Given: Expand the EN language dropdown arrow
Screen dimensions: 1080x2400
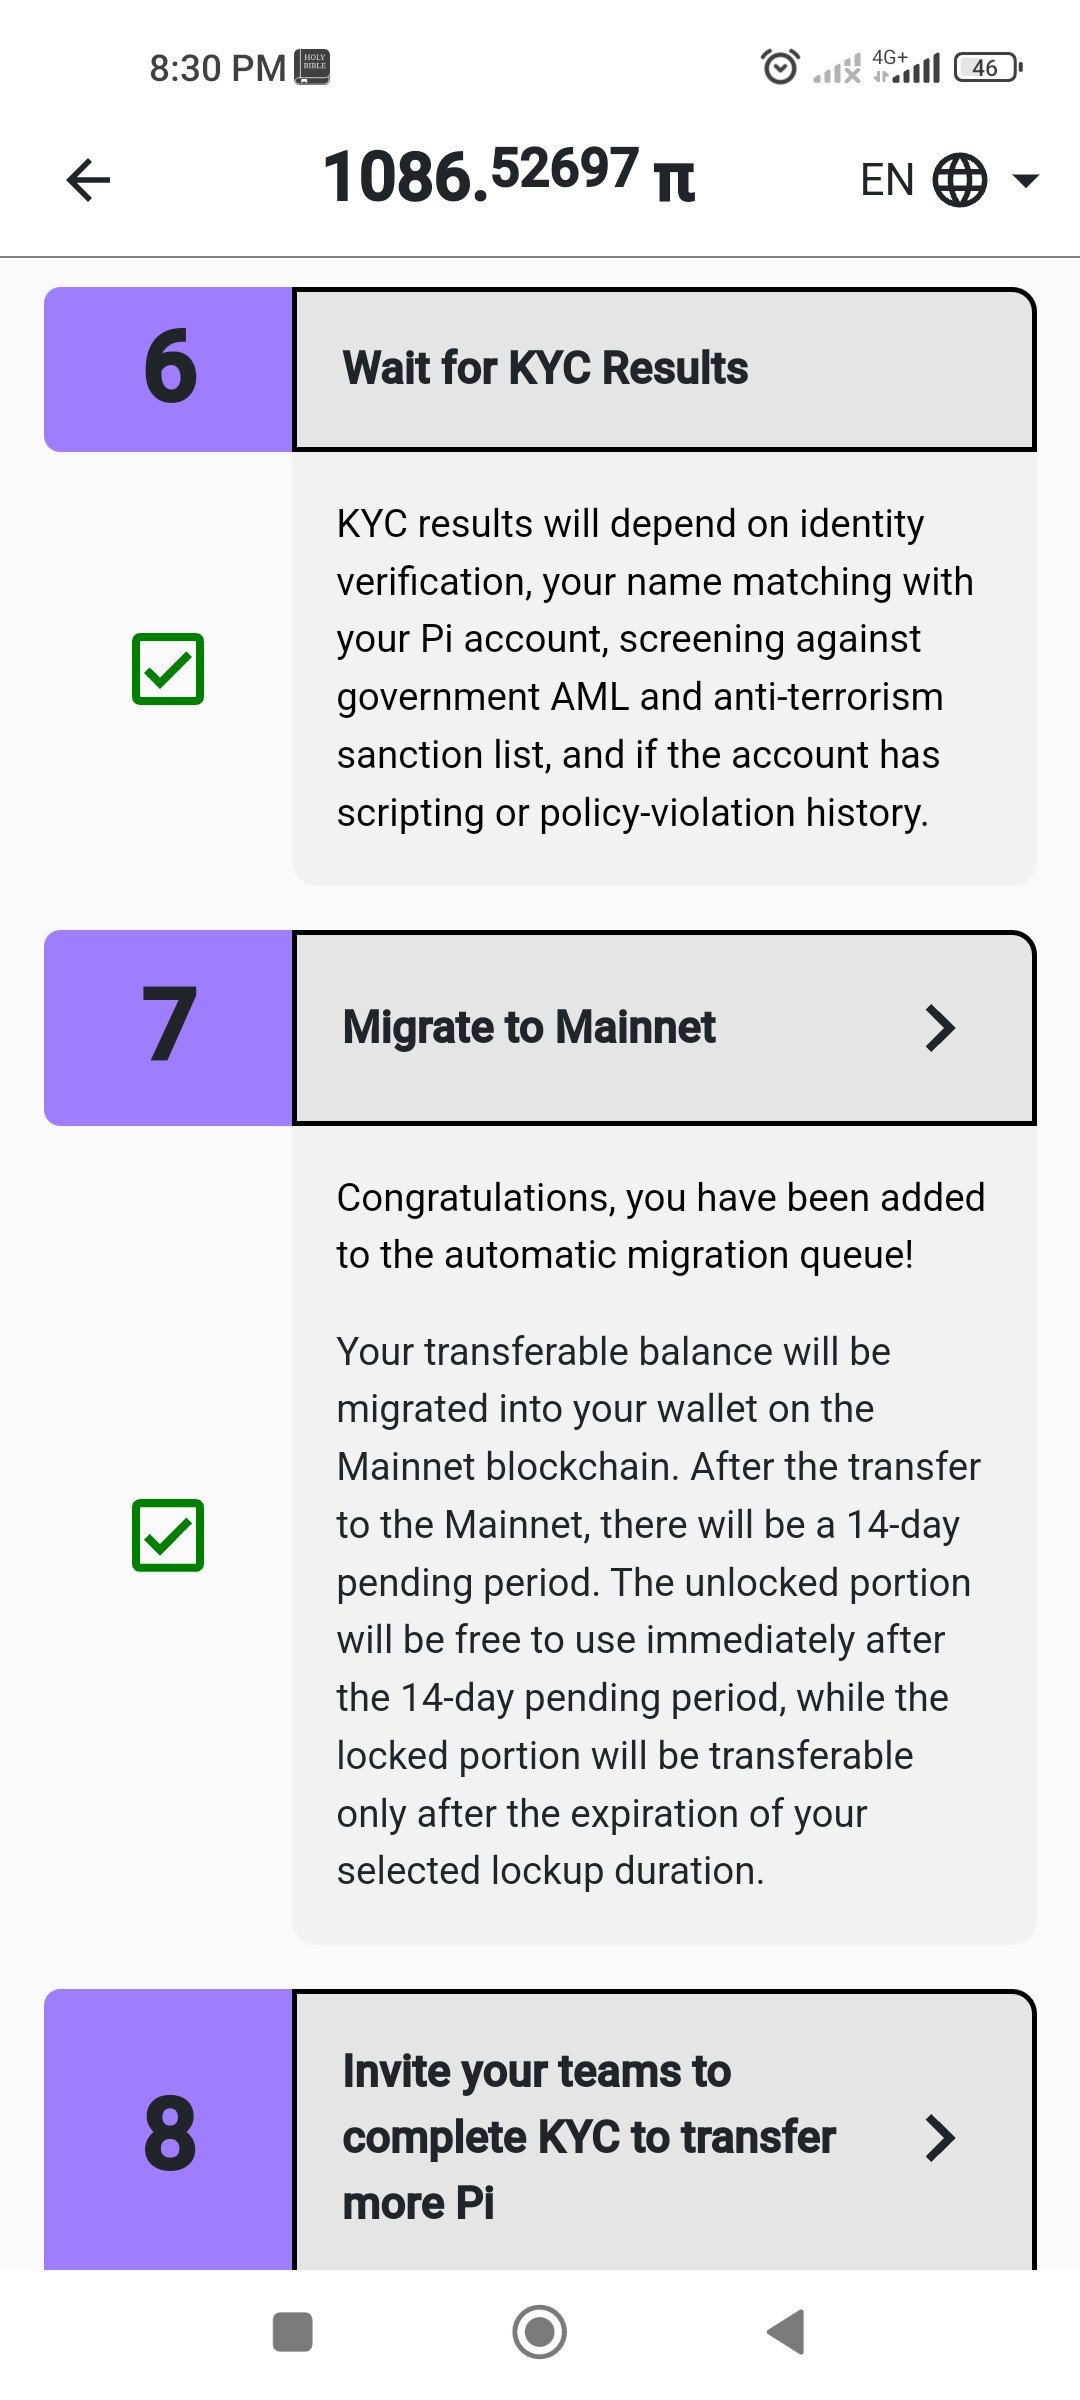Looking at the screenshot, I should click(x=1026, y=180).
